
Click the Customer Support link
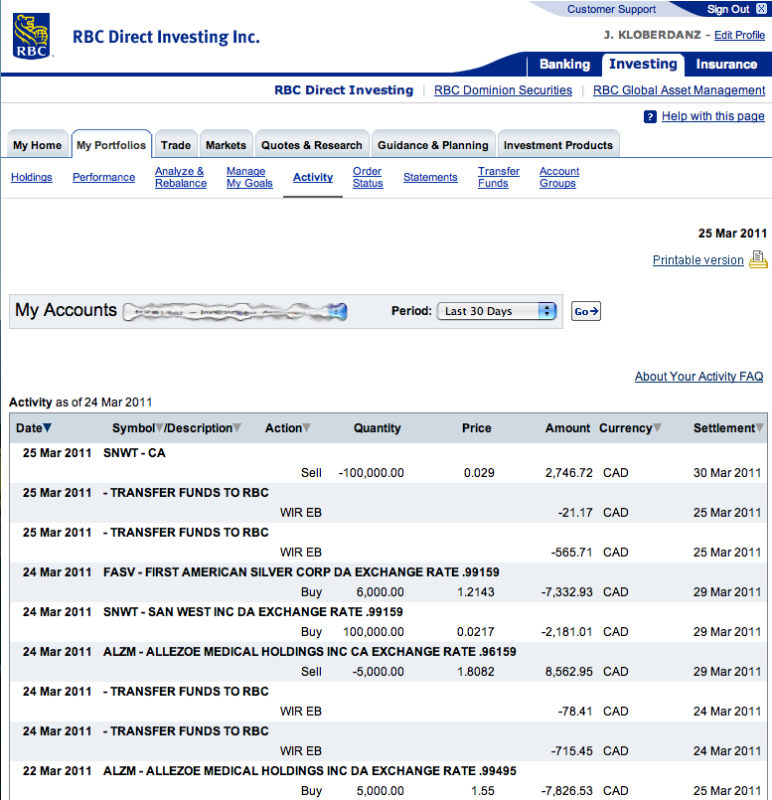coord(611,9)
